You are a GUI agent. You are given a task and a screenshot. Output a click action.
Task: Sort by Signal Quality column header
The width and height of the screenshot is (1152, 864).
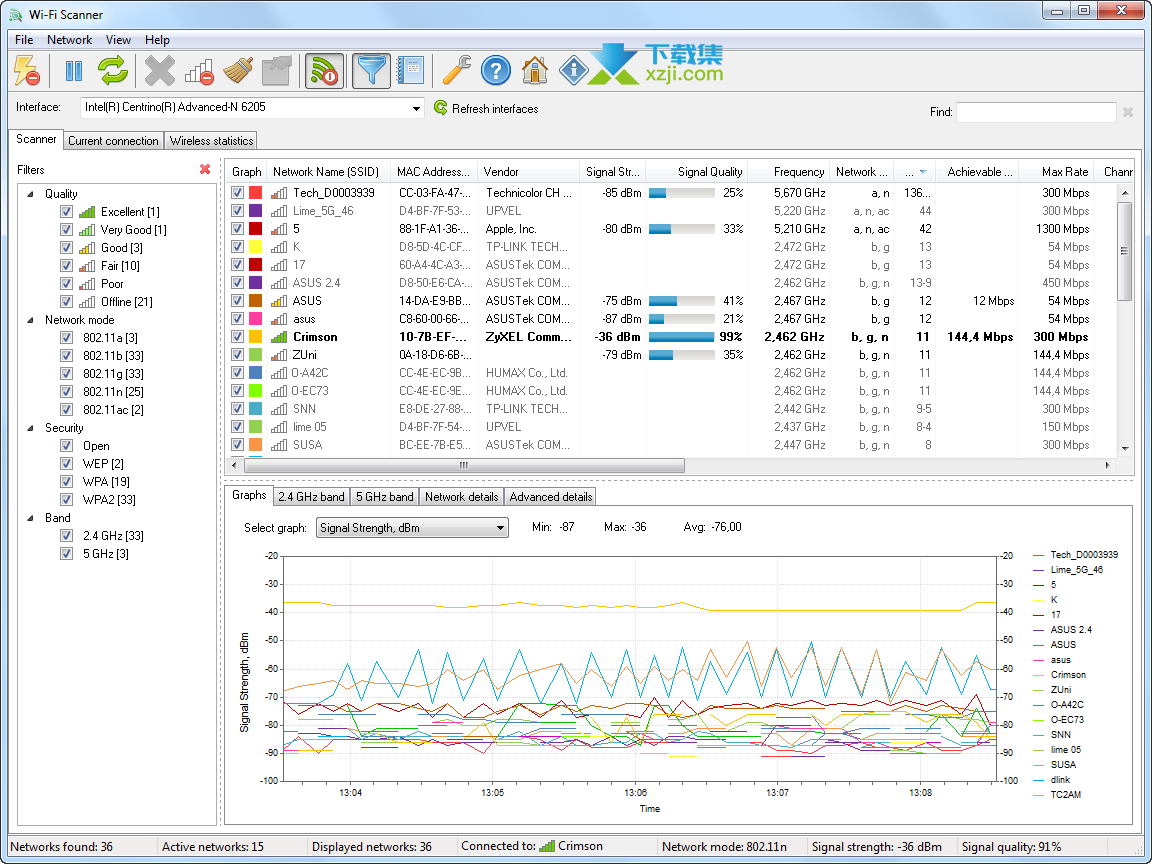coord(696,172)
